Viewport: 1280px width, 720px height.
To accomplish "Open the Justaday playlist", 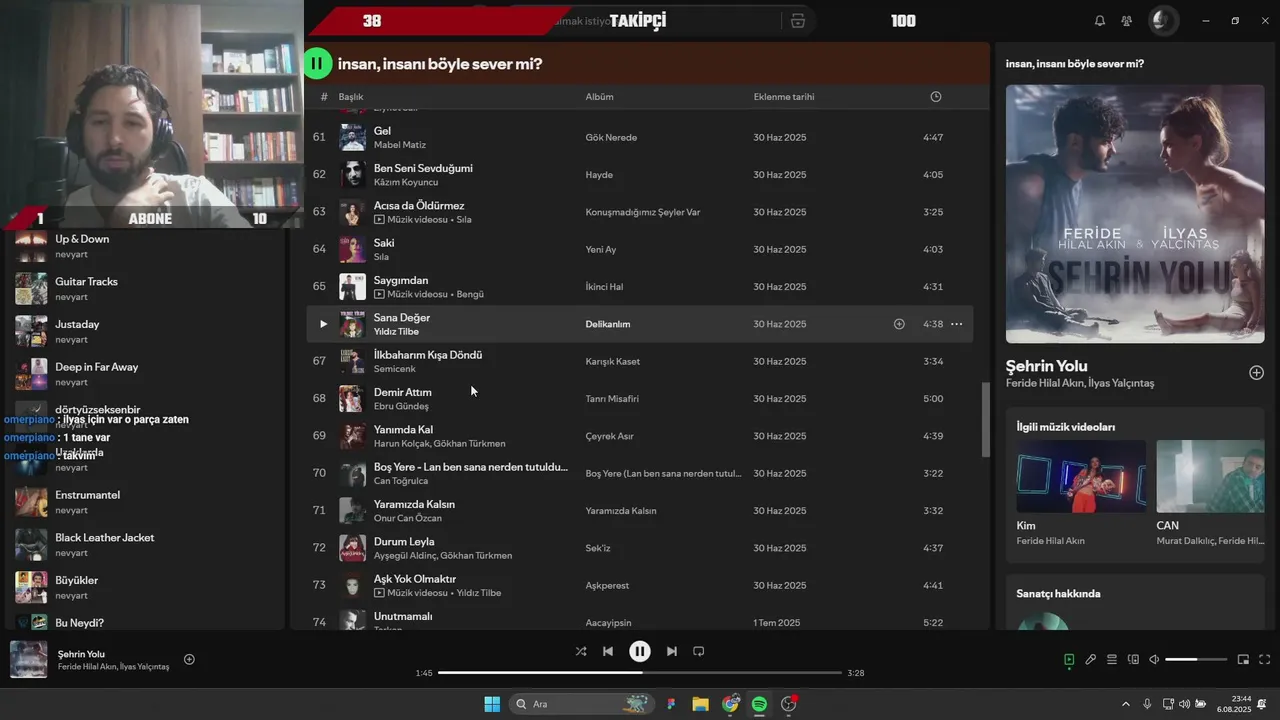I will point(77,325).
